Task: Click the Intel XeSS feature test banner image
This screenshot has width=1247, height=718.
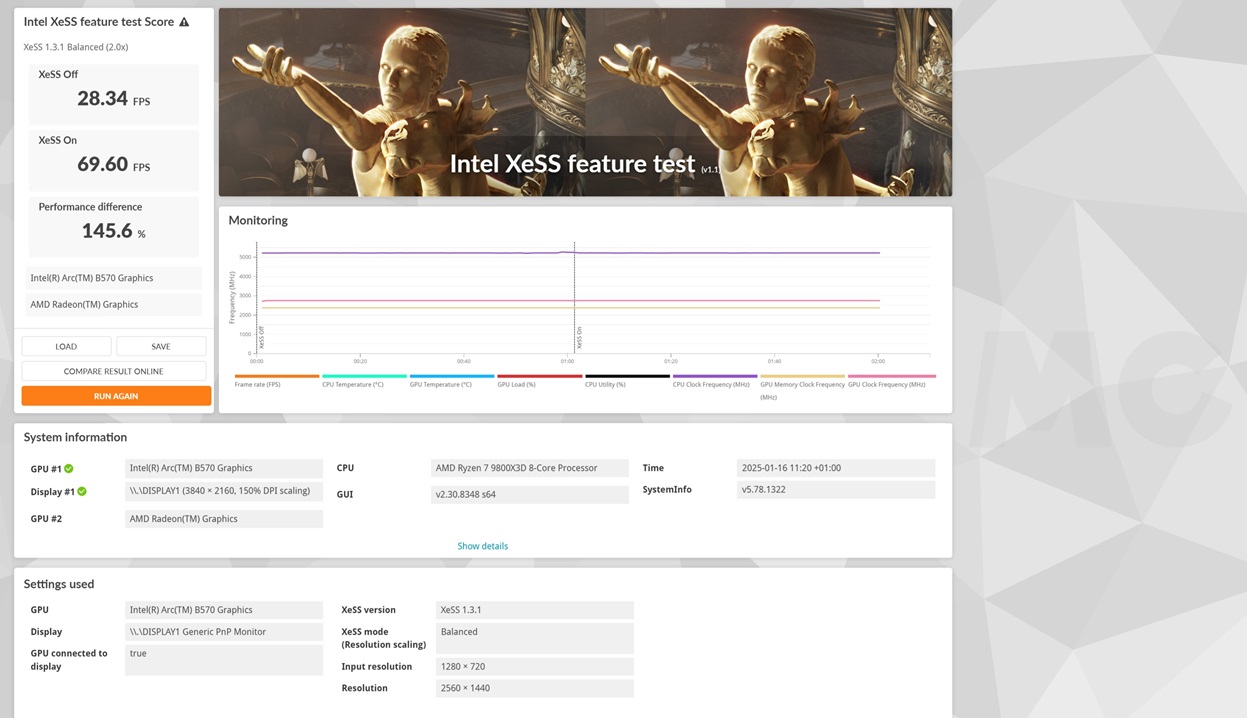Action: coord(585,102)
